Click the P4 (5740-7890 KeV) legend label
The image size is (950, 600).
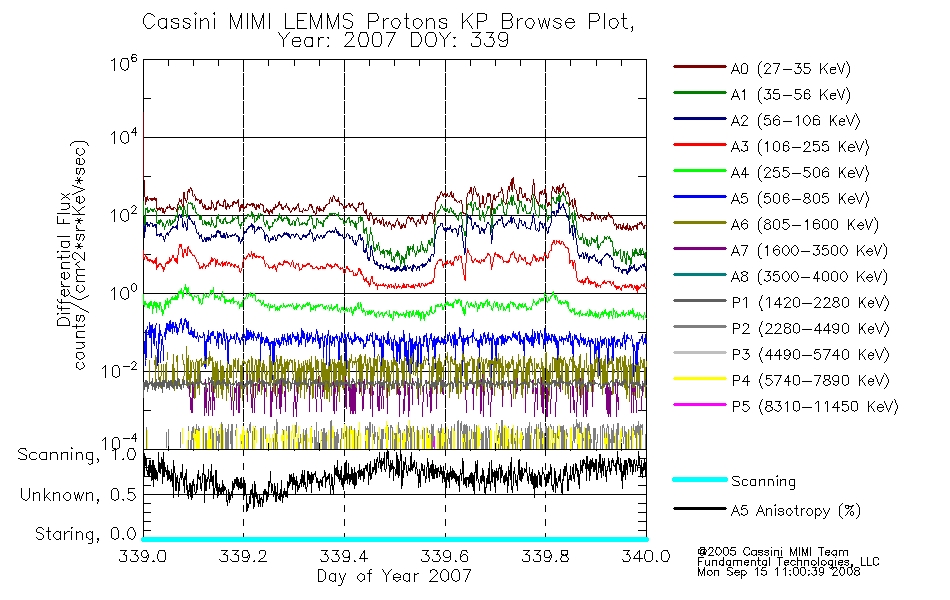(x=810, y=381)
